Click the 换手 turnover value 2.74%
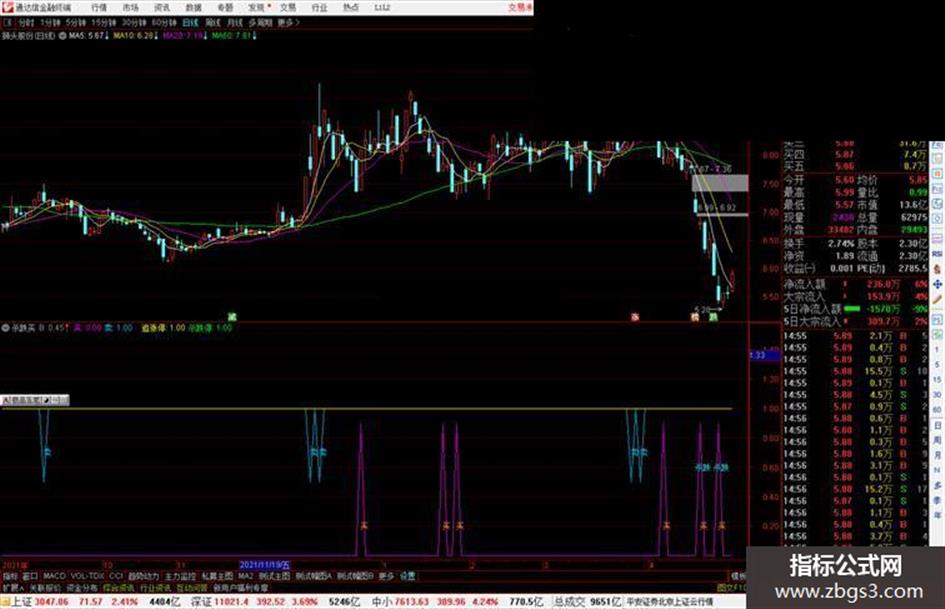Viewport: 945px width, 609px height. [841, 244]
